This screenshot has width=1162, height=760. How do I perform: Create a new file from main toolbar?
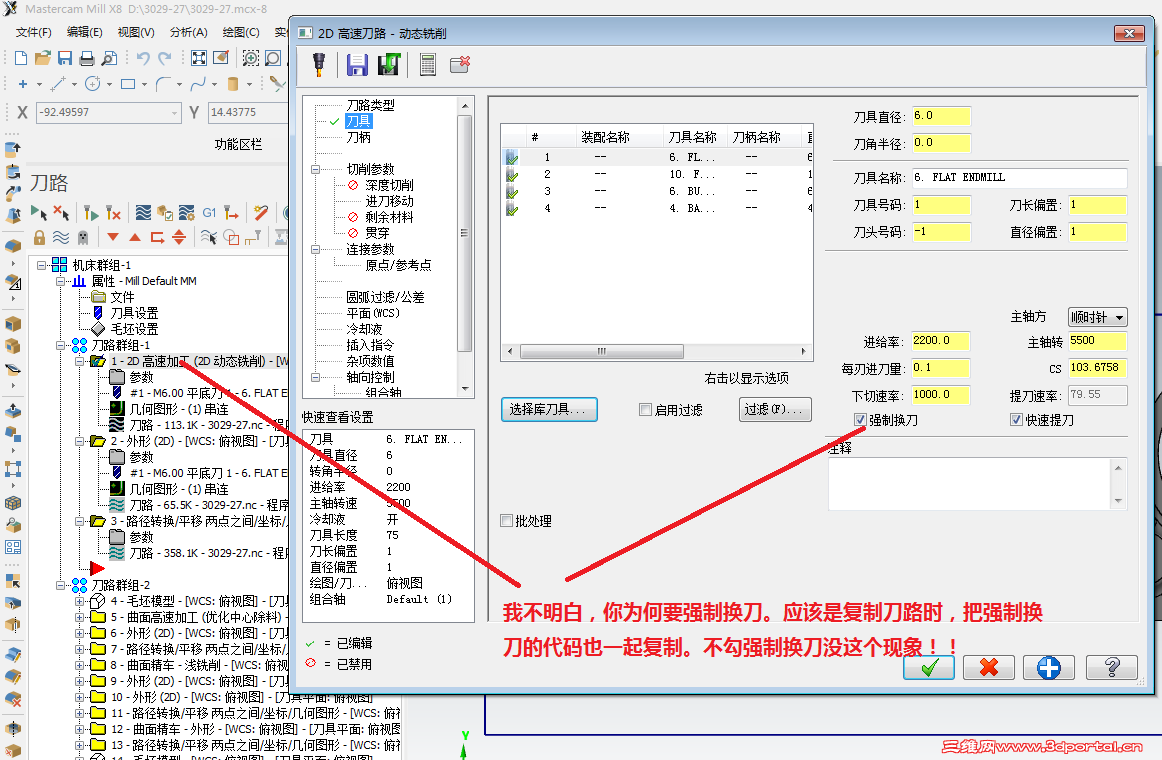21,59
